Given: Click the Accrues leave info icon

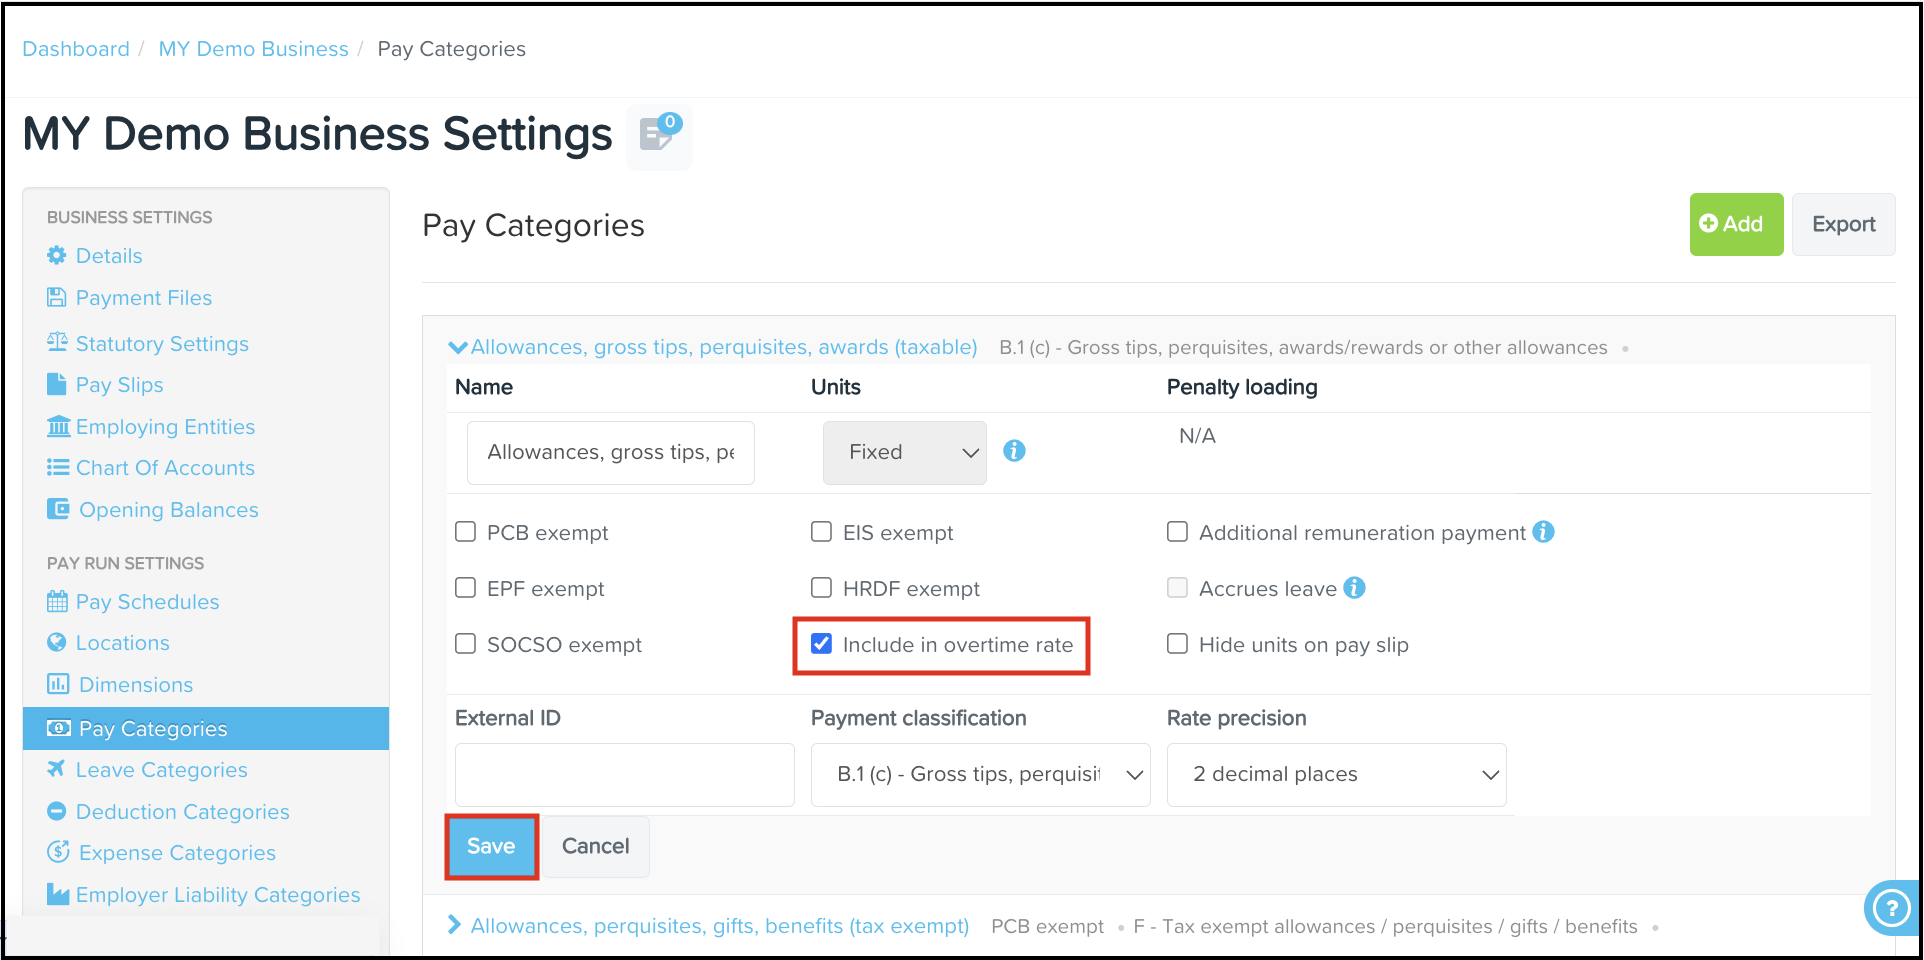Looking at the screenshot, I should tap(1354, 588).
